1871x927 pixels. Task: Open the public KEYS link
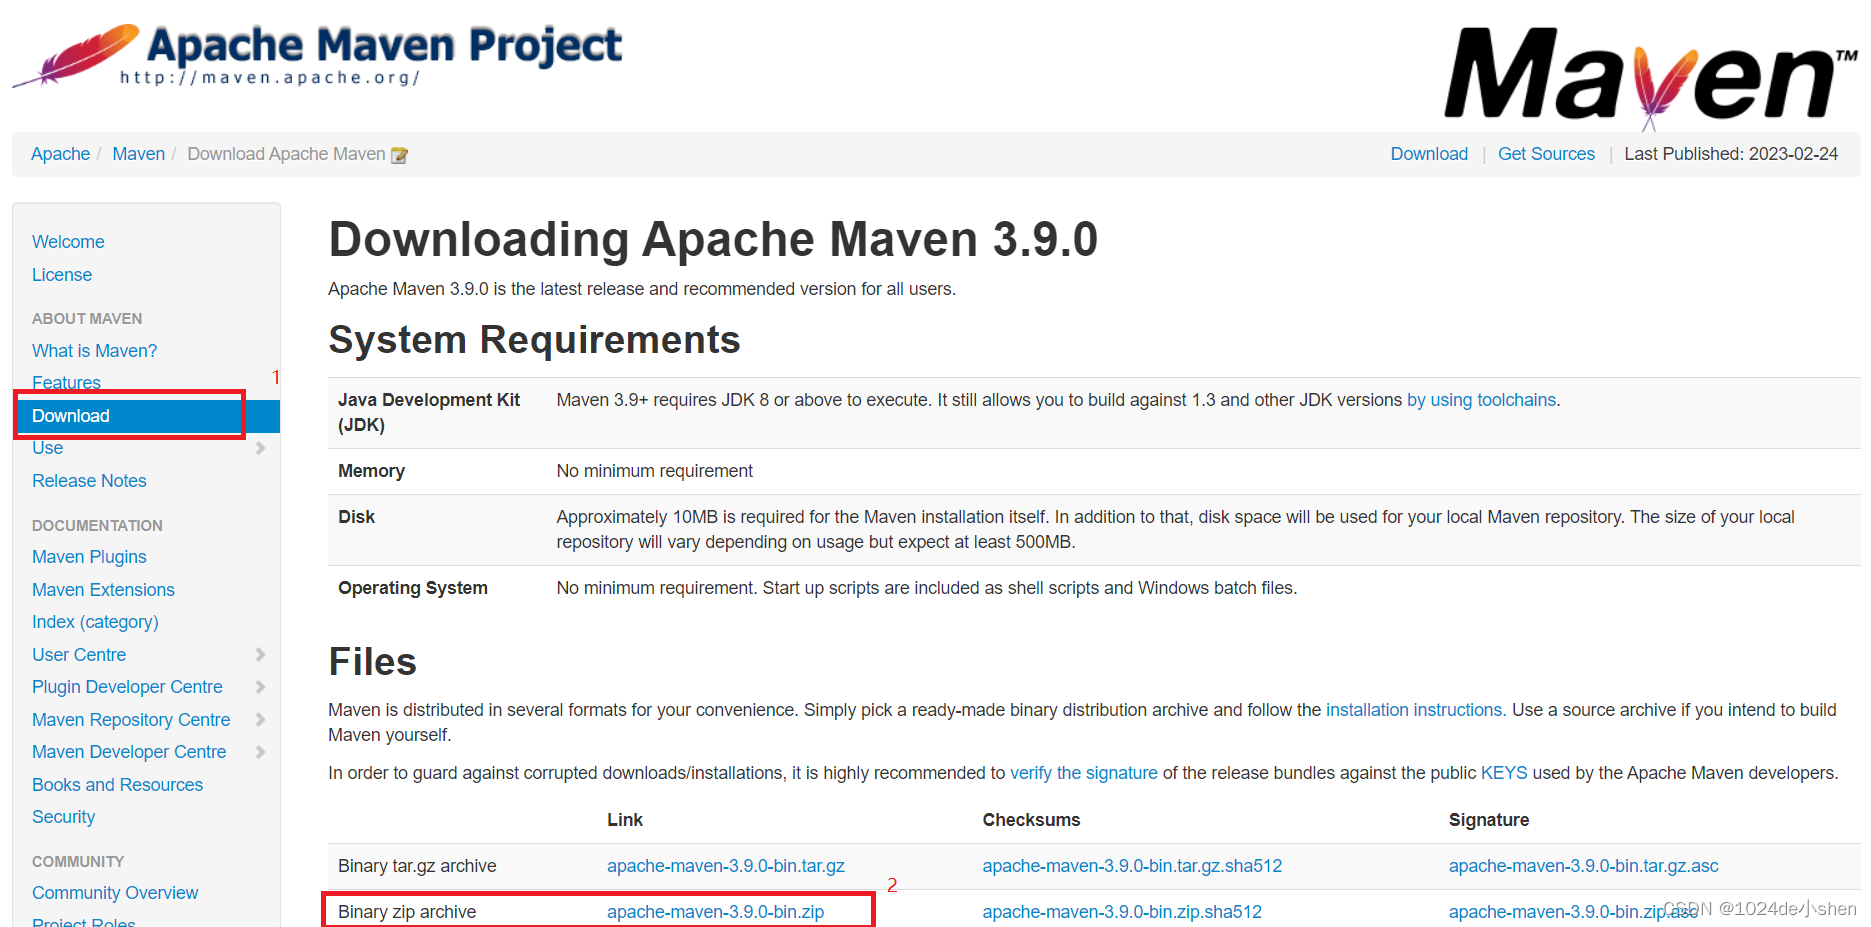pyautogui.click(x=1504, y=773)
